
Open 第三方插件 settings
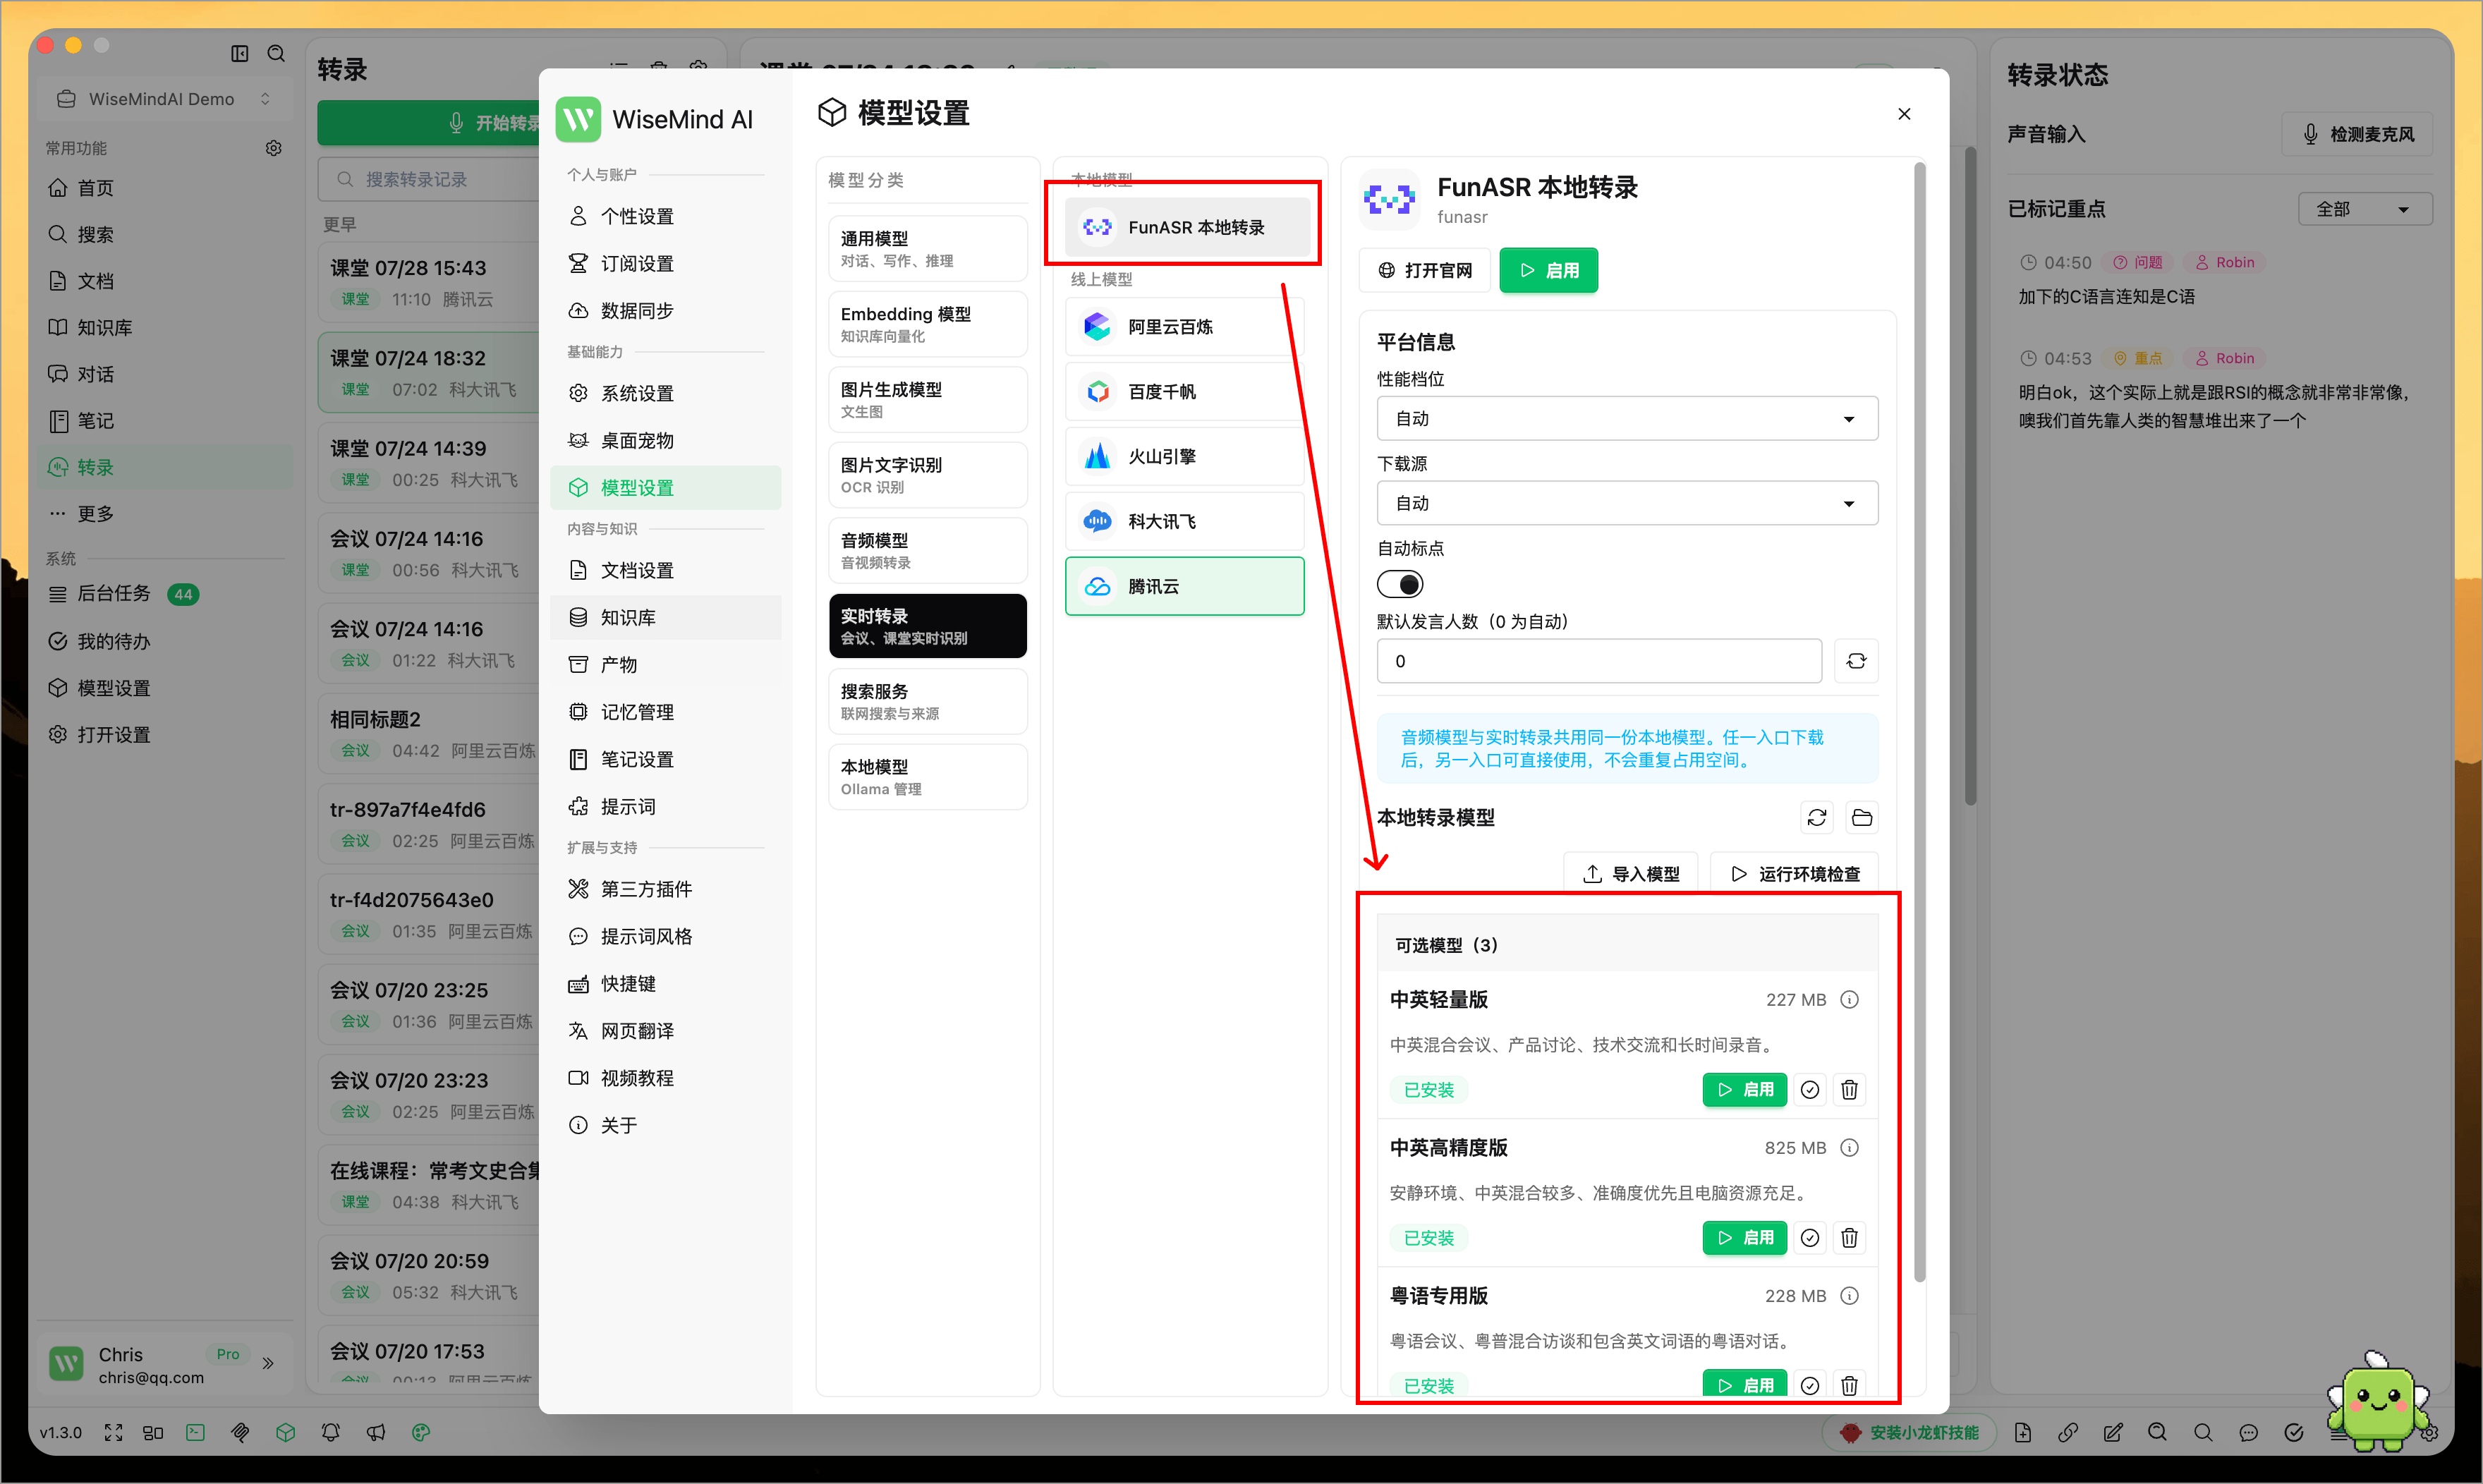tap(666, 889)
